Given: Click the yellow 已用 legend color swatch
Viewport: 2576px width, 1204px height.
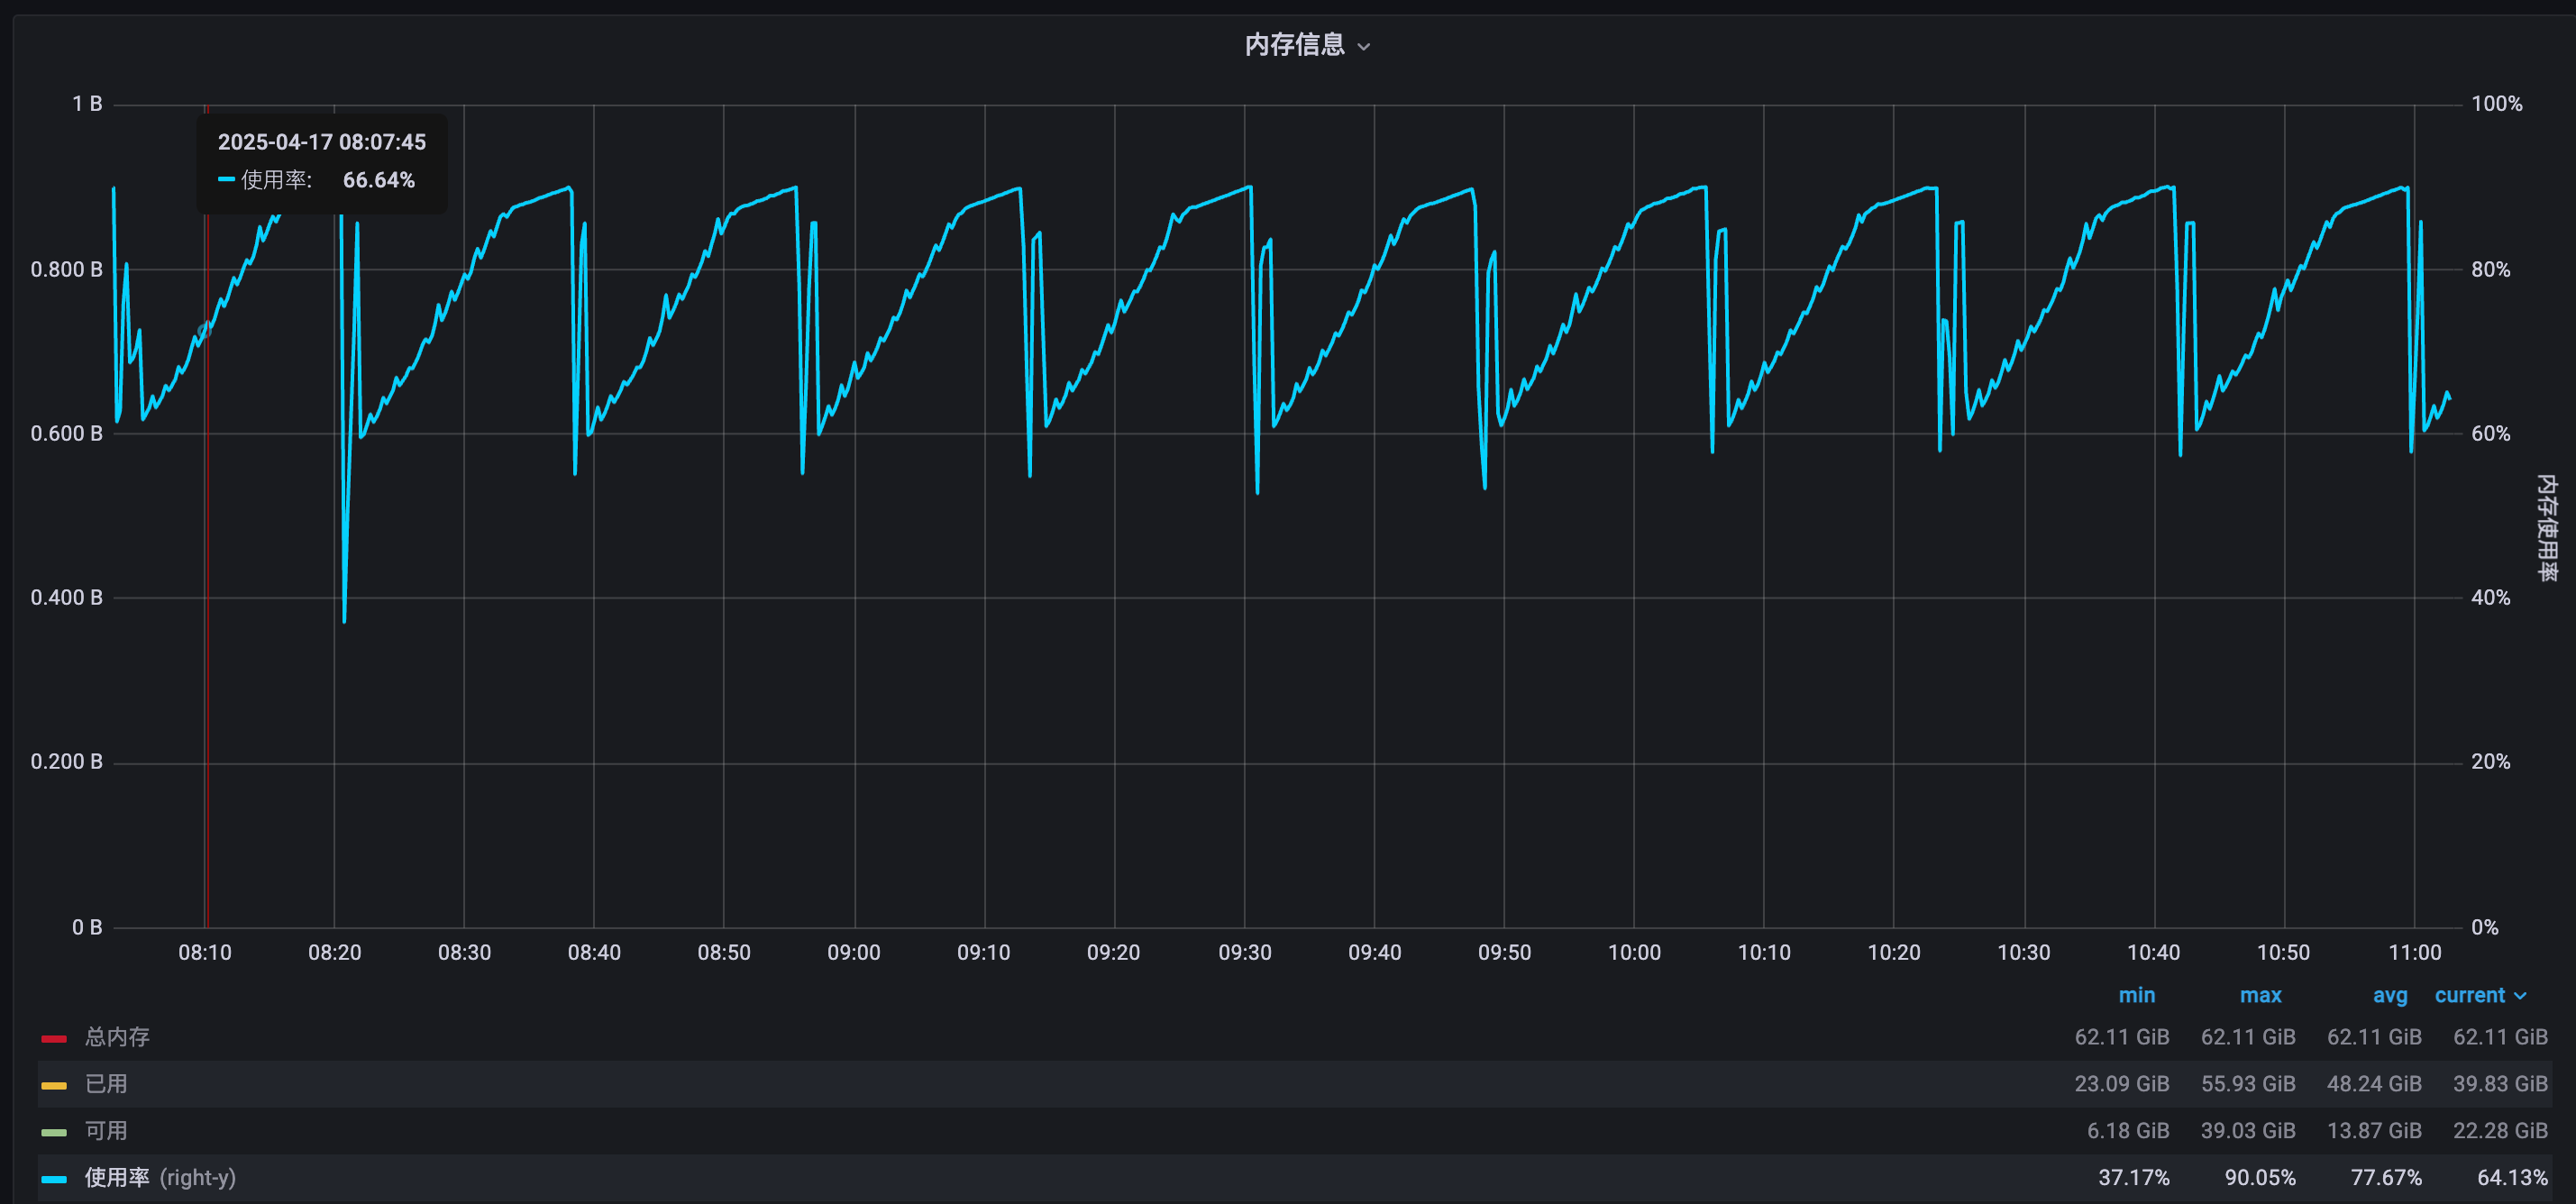Looking at the screenshot, I should click(54, 1085).
